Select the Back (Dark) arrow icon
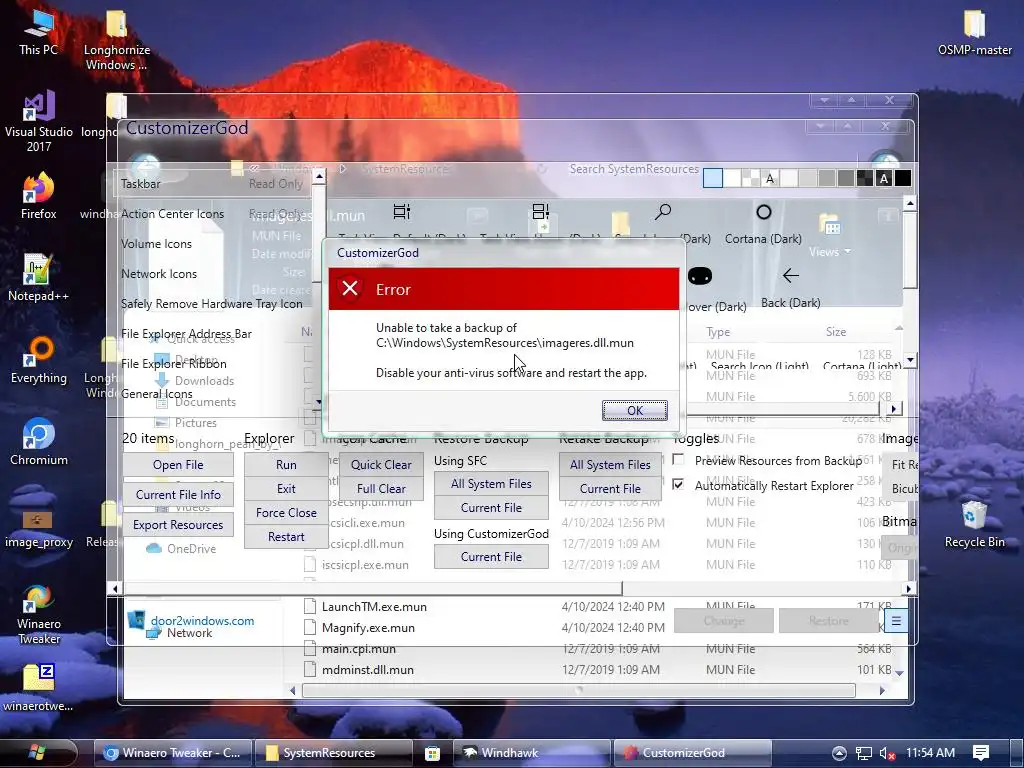 tap(790, 276)
